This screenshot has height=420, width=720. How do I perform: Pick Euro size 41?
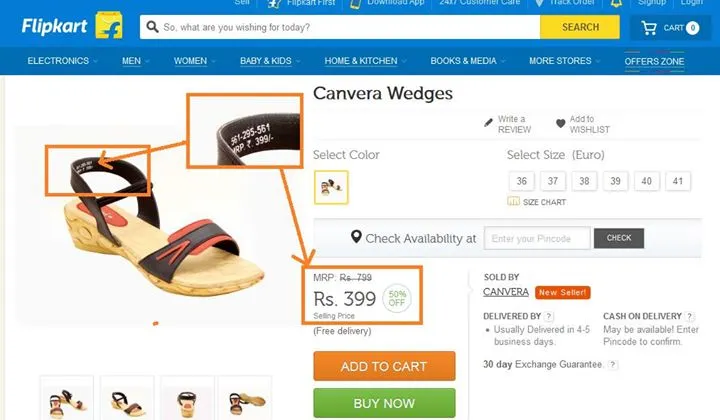[679, 181]
